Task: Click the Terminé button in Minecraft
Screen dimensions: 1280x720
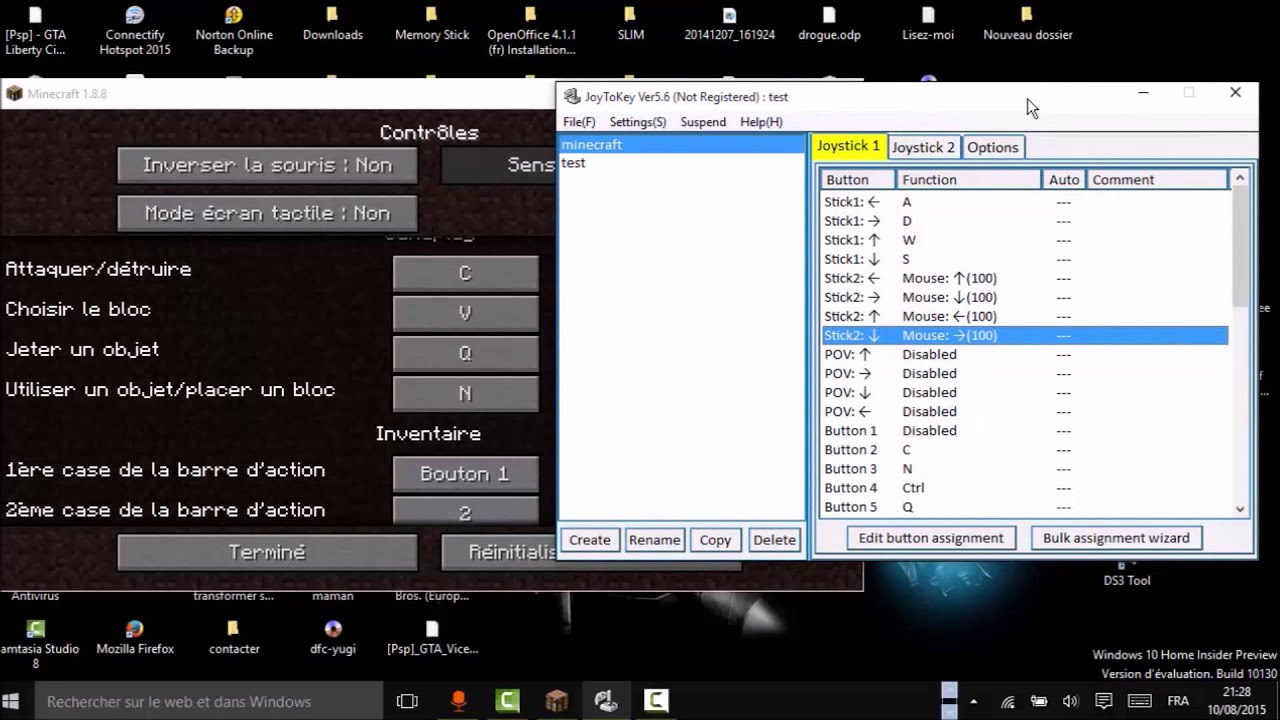Action: 267,552
